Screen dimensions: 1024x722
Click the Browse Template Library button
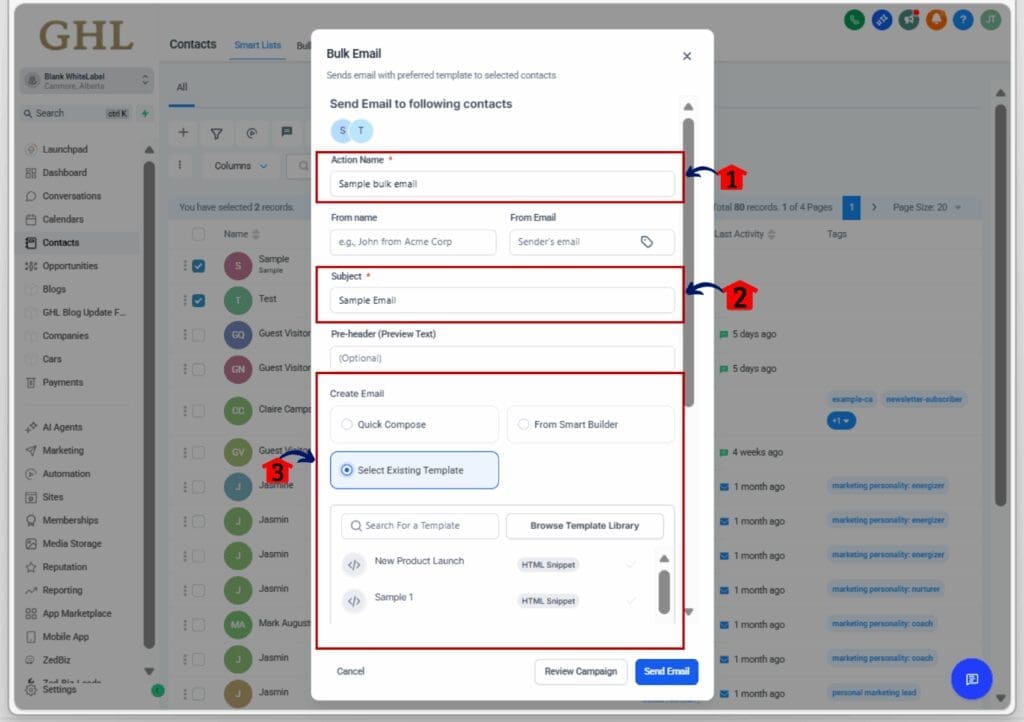click(584, 526)
